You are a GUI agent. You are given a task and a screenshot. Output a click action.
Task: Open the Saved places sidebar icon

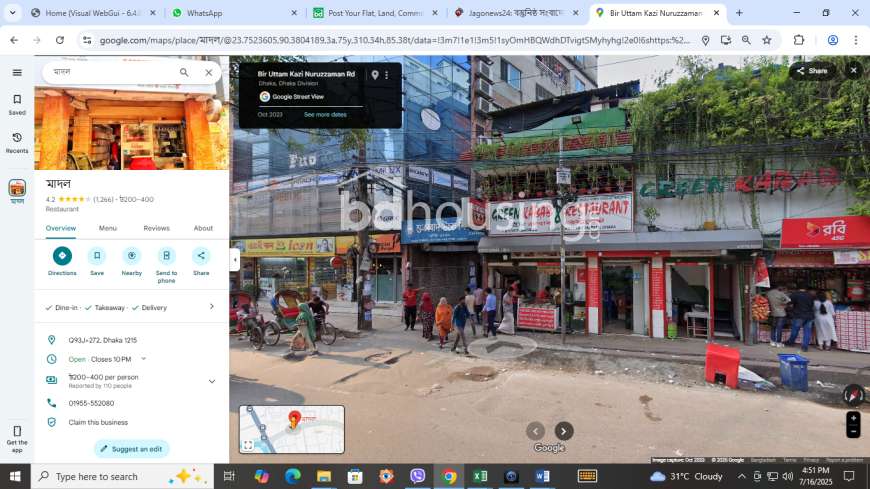coord(17,104)
